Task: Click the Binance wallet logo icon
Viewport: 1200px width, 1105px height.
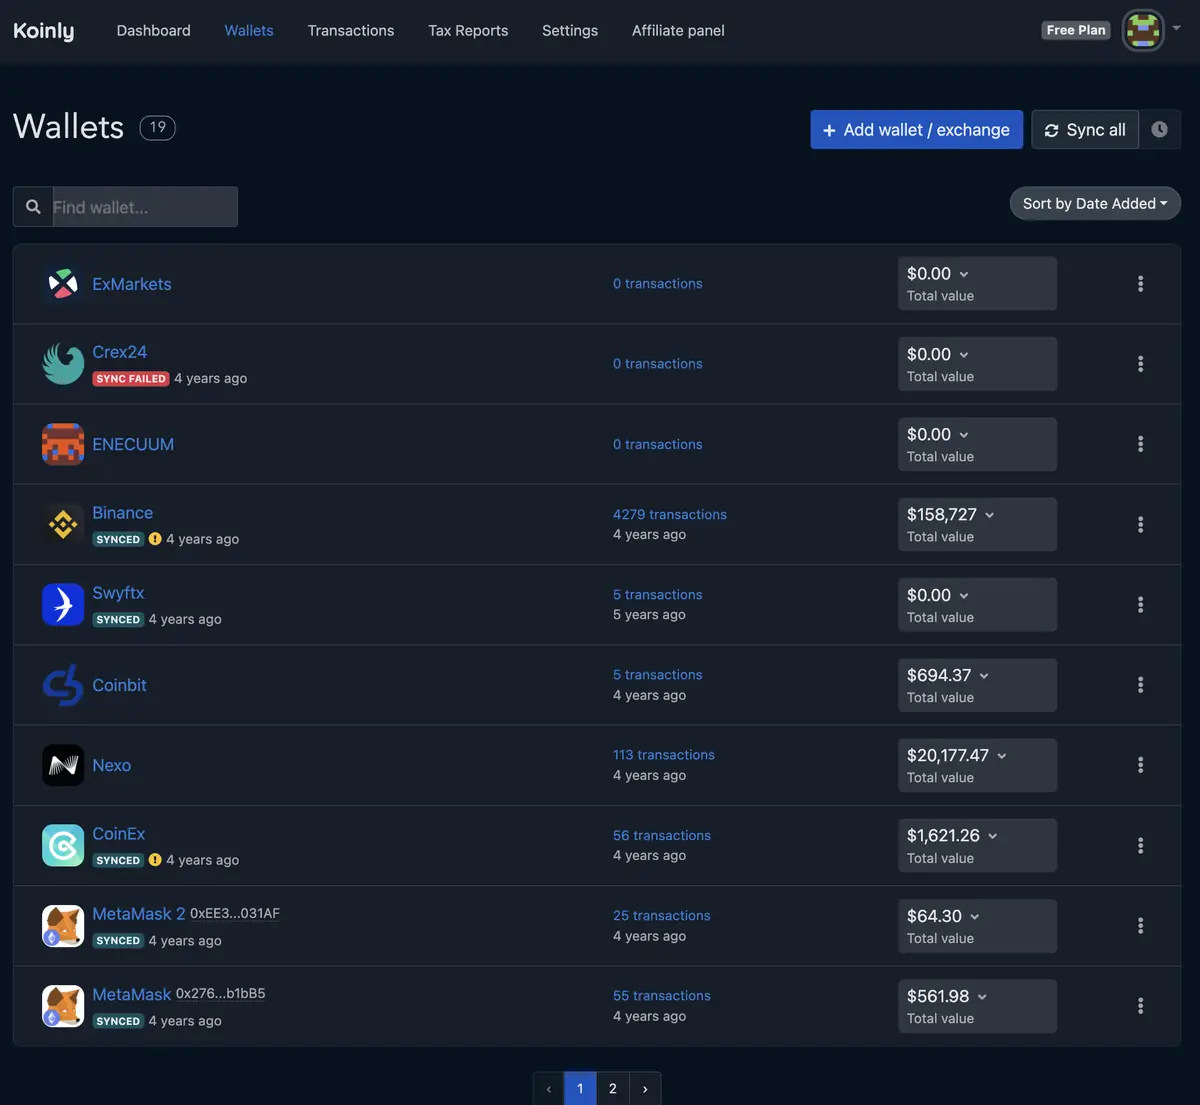Action: pyautogui.click(x=63, y=524)
